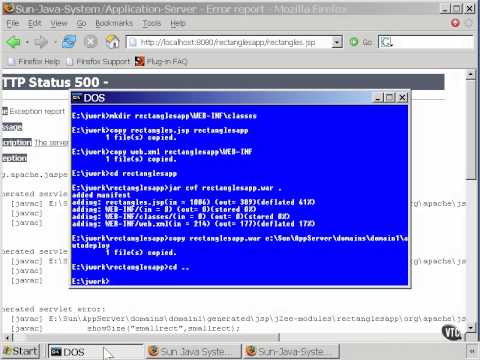Click the horizontal scrollbar left arrow
The height and width of the screenshot is (360, 480).
tap(7, 337)
